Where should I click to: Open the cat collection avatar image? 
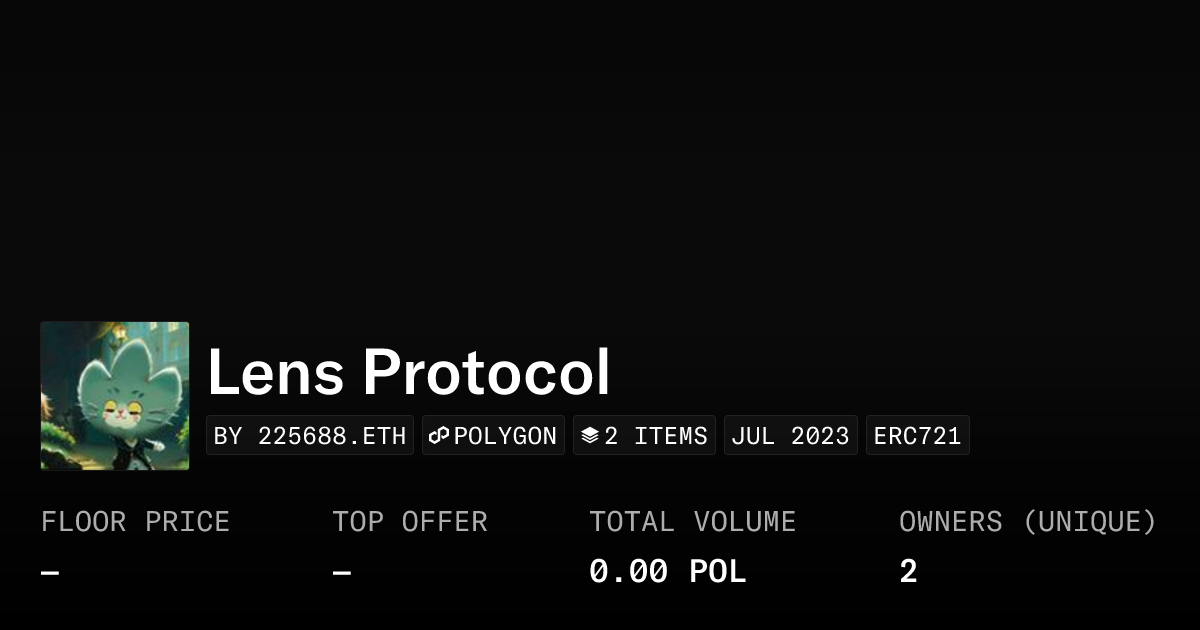click(115, 396)
